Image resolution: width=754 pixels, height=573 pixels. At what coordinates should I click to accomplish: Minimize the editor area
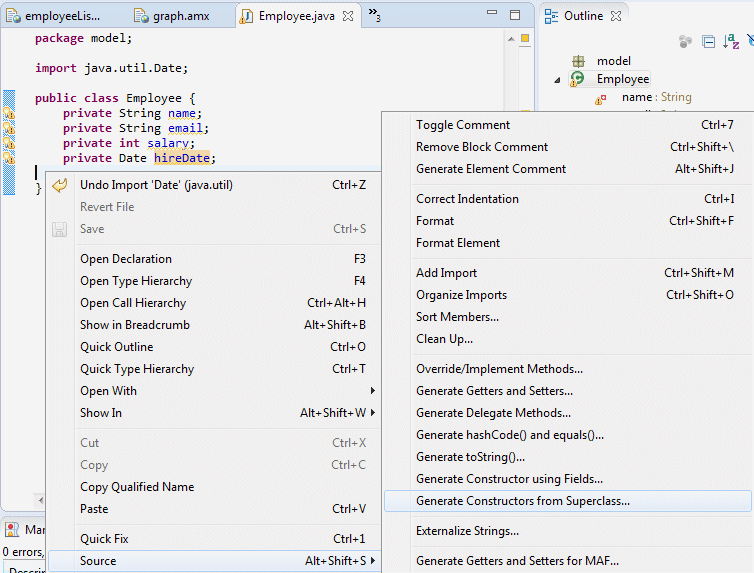pyautogui.click(x=491, y=15)
